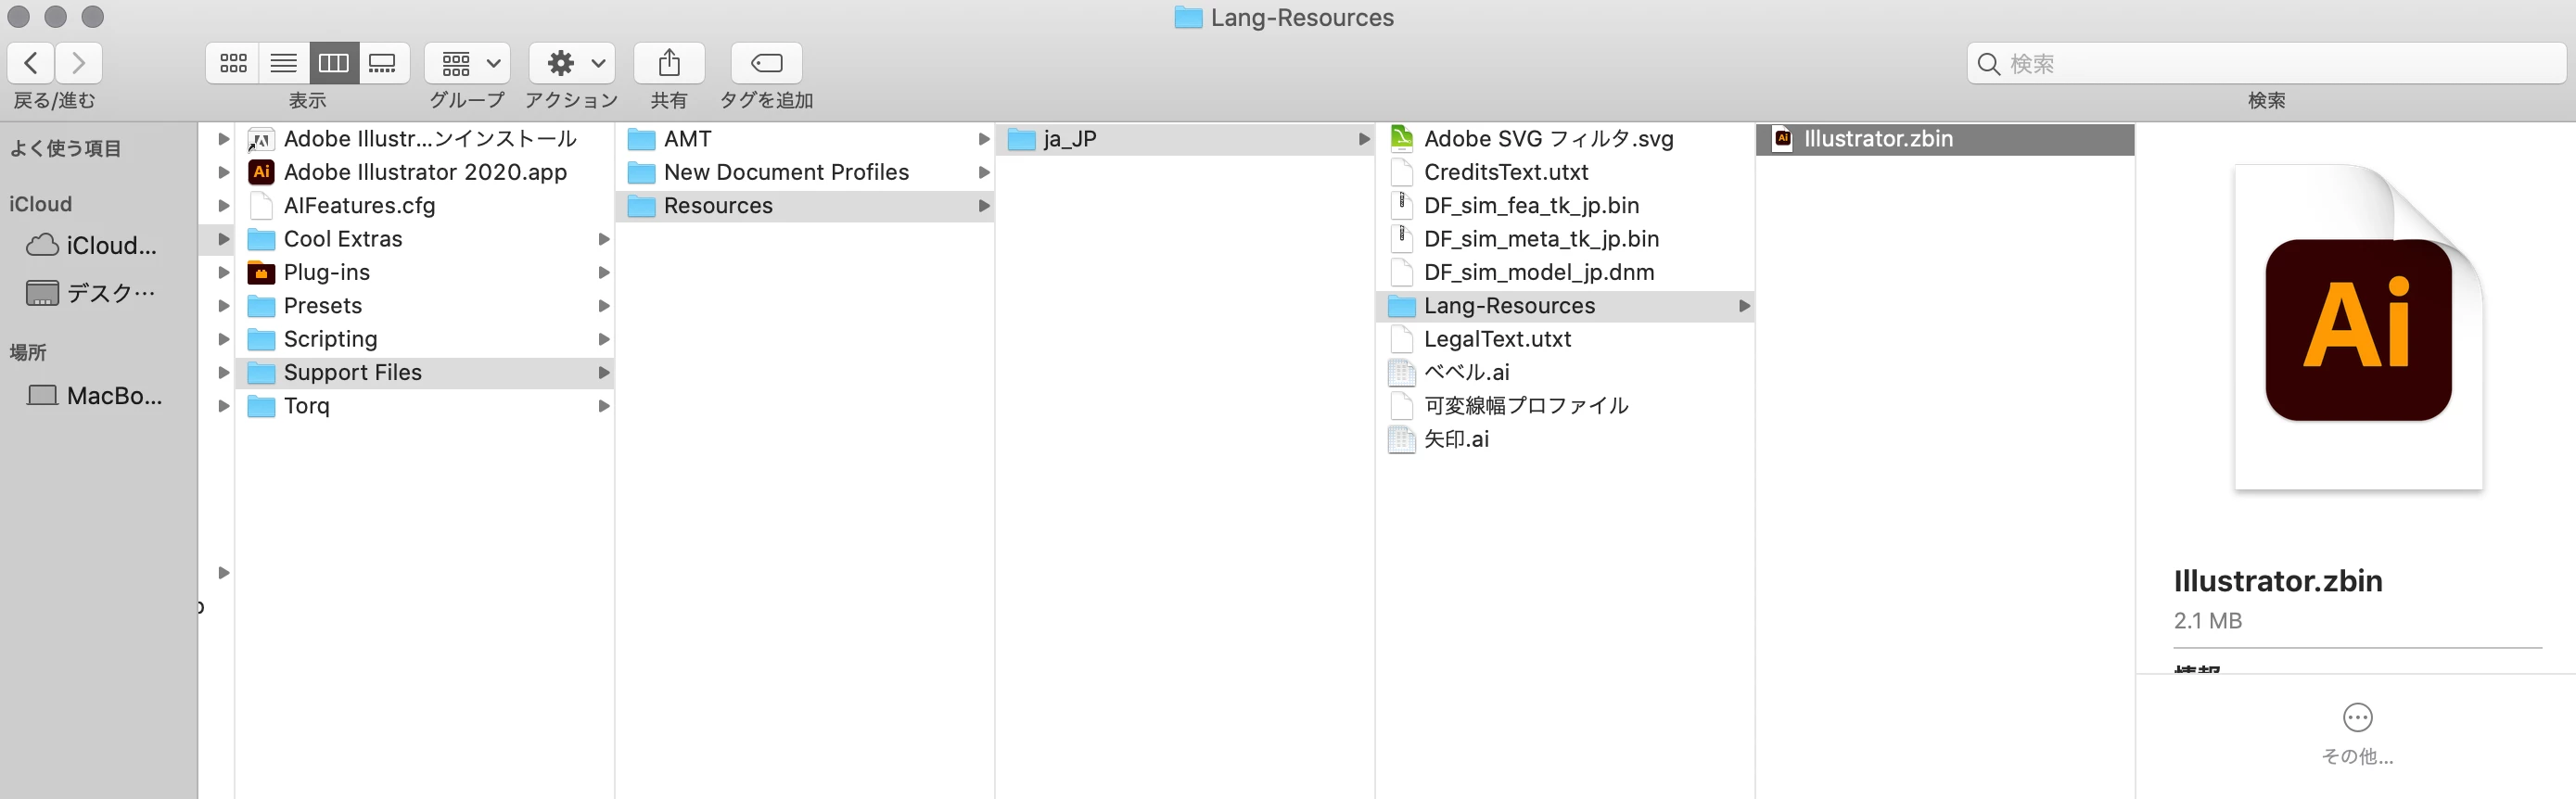Open desktop item in sidebar
The height and width of the screenshot is (799, 2576).
pos(92,293)
